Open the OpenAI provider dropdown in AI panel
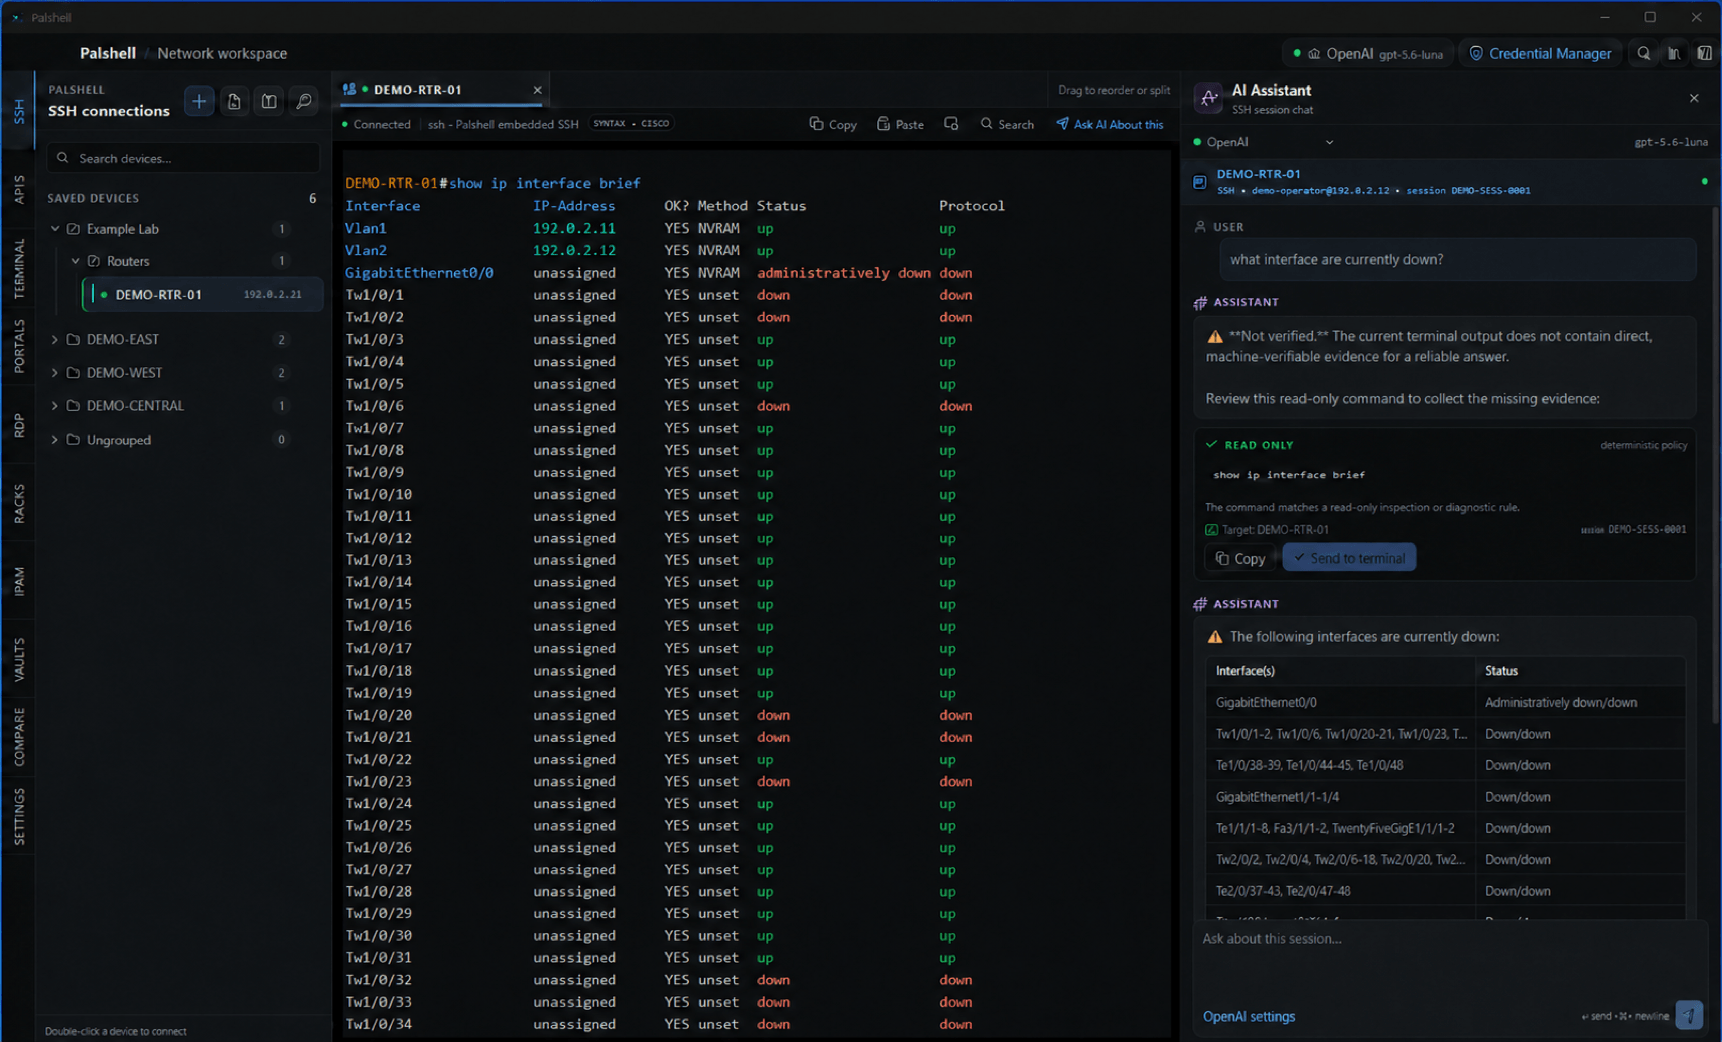This screenshot has width=1722, height=1042. 1265,142
